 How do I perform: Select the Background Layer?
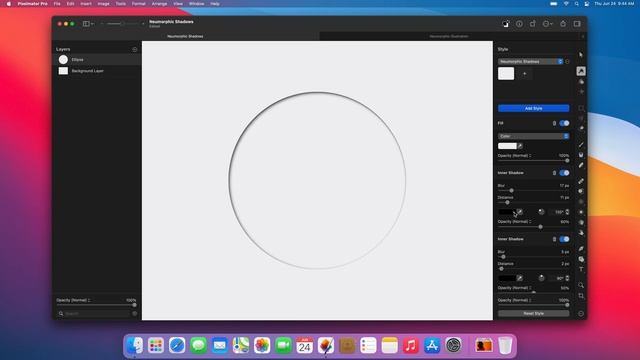pos(97,71)
